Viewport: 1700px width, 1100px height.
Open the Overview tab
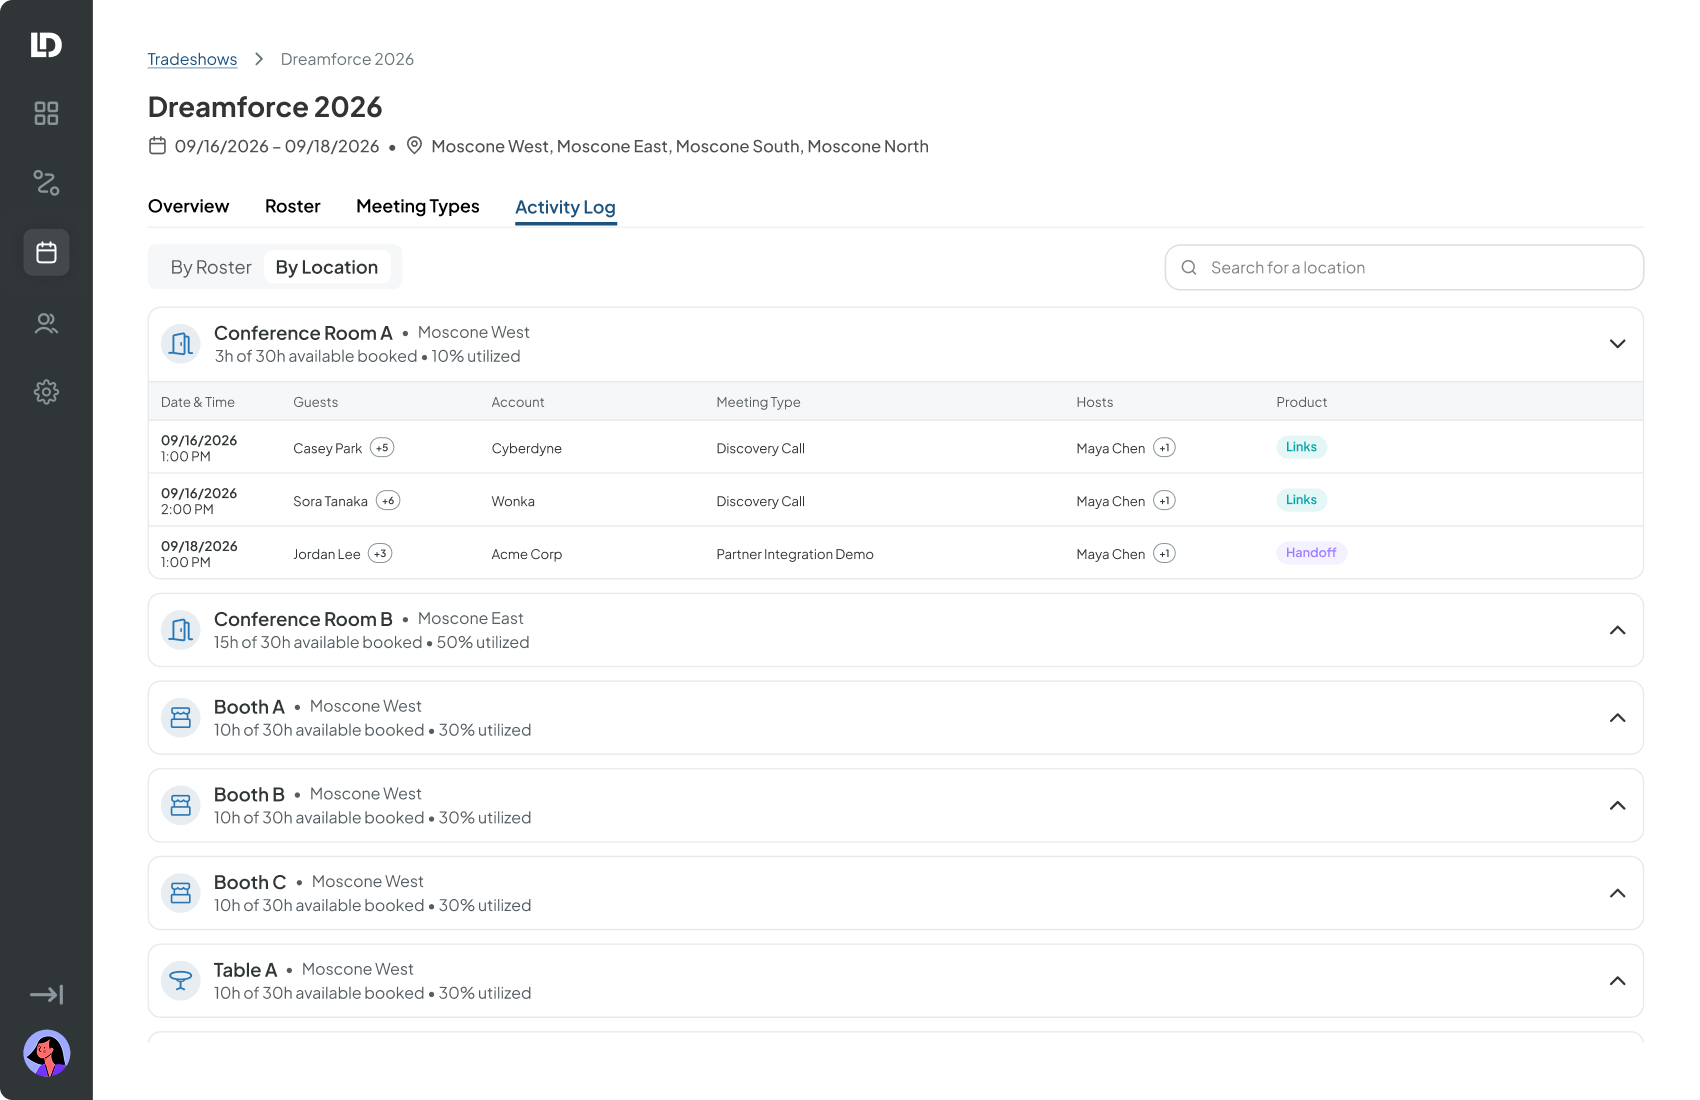click(188, 206)
